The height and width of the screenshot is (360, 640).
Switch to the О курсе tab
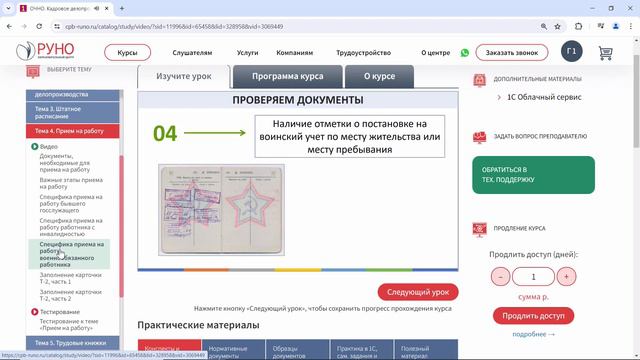pos(379,76)
